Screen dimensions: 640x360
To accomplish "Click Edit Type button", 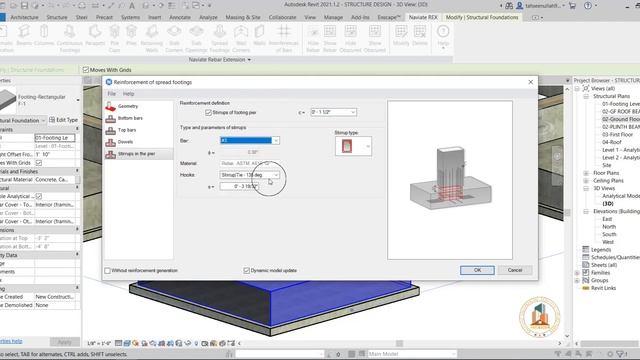I will 63,120.
